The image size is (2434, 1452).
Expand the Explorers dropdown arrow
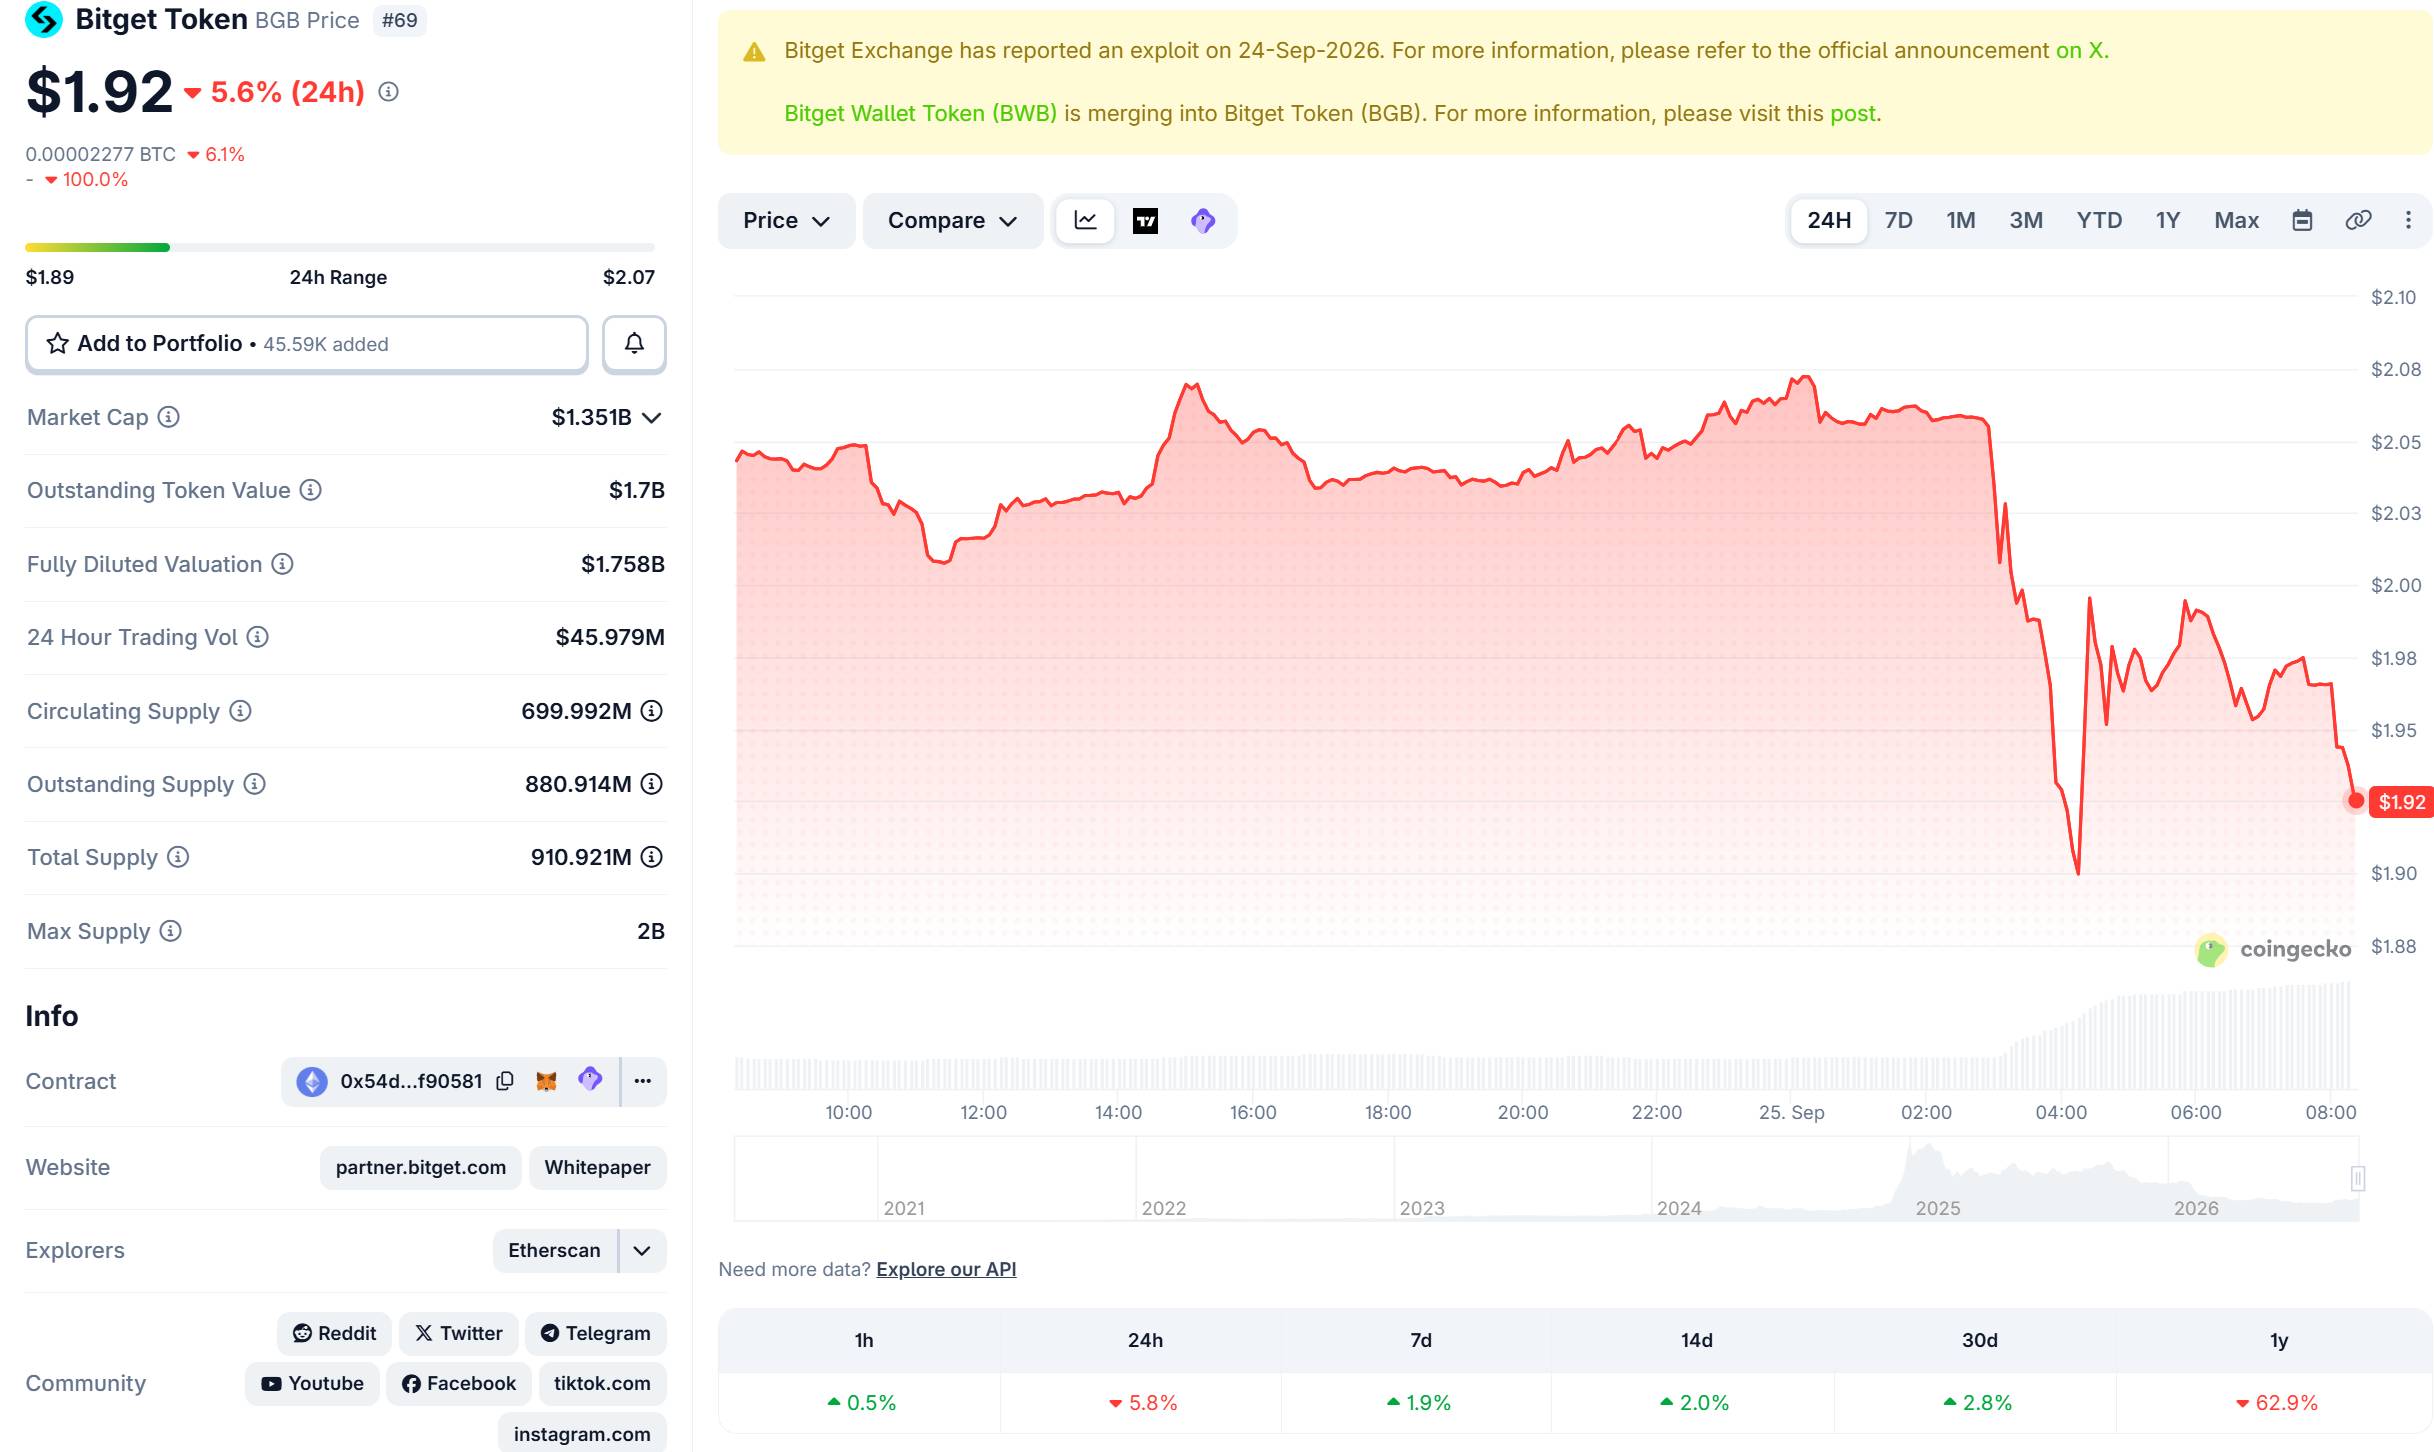click(642, 1251)
